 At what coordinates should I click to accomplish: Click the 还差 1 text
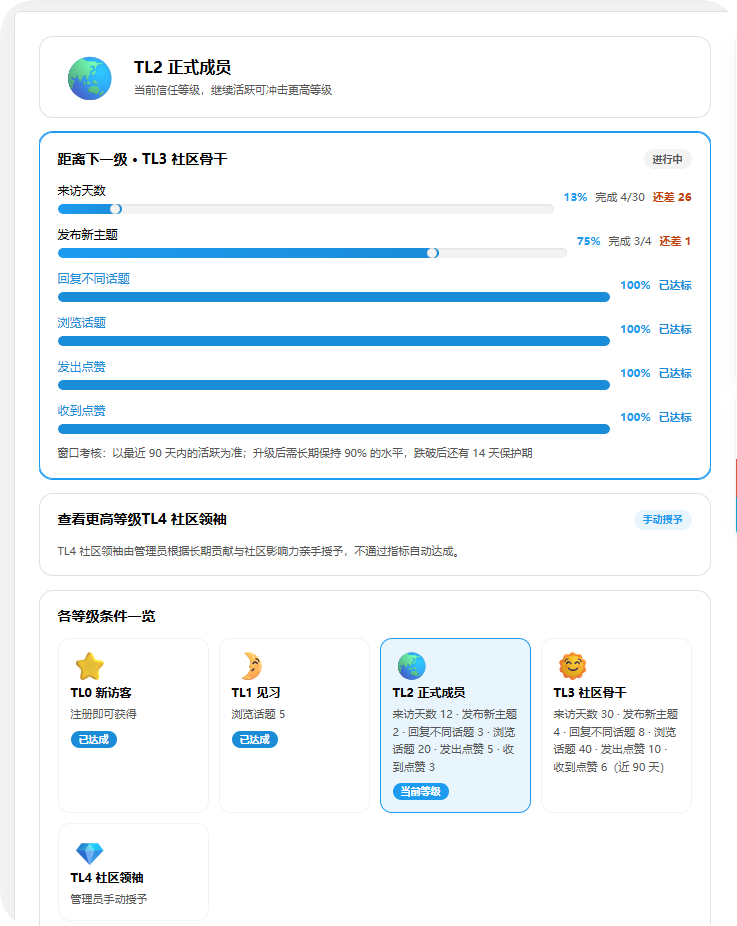point(675,241)
